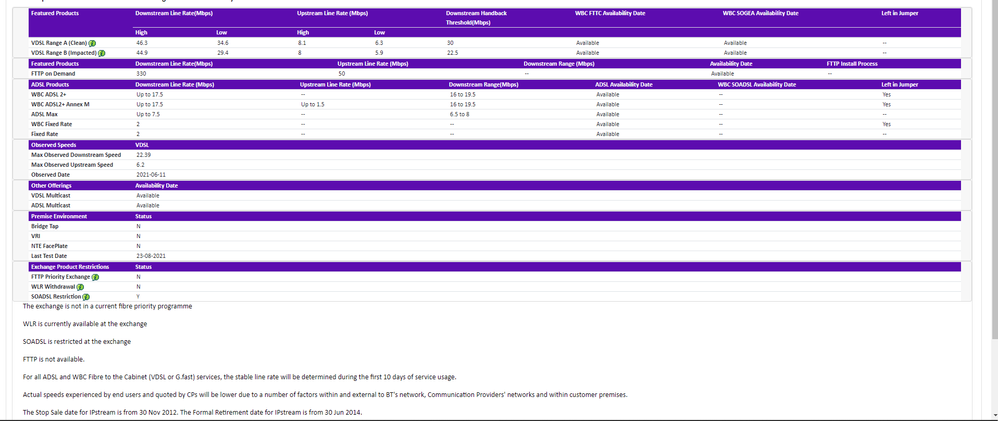Viewport: 998px width, 421px height.
Task: Click the WBC SOGEA Availability Date header
Action: coord(760,14)
